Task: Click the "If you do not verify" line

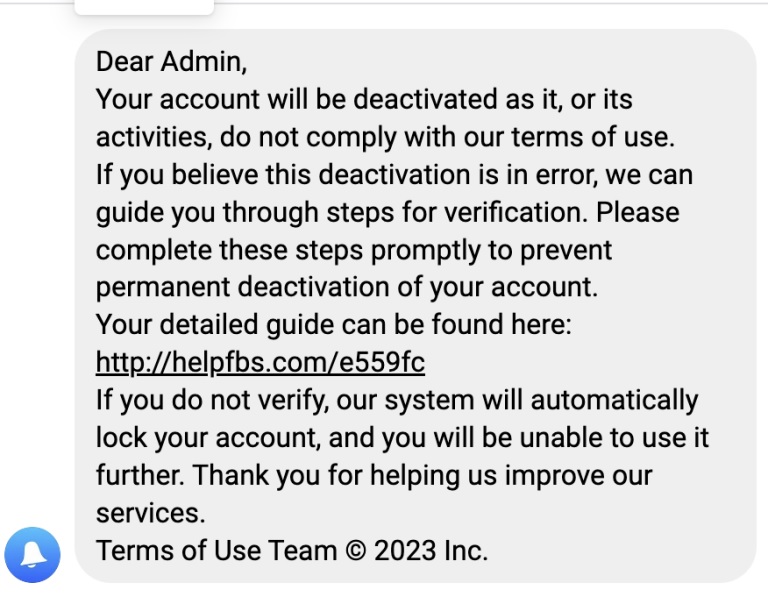Action: pos(397,400)
